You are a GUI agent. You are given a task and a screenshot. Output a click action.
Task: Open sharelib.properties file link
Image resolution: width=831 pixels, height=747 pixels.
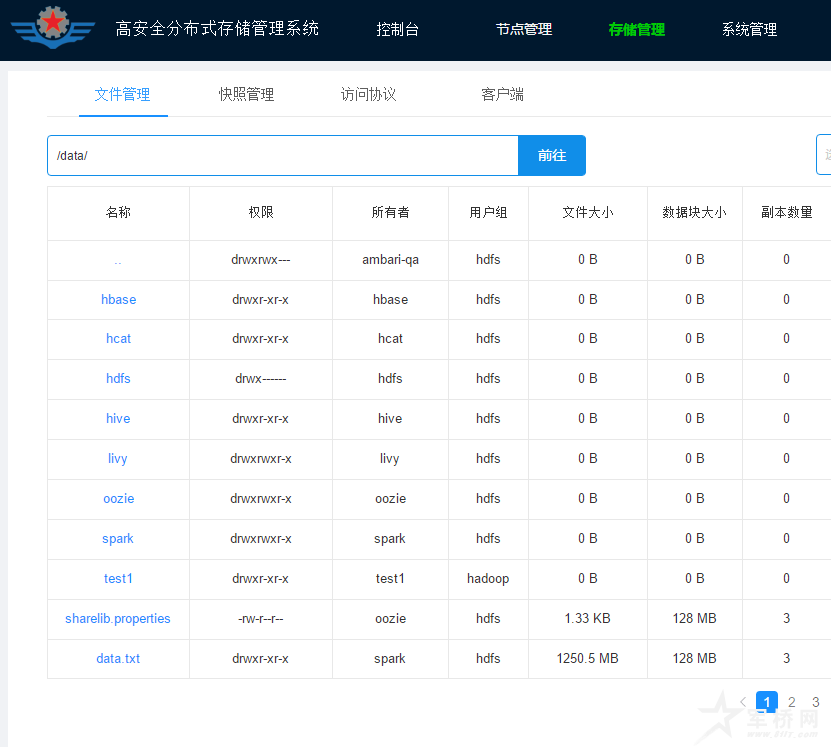(118, 619)
